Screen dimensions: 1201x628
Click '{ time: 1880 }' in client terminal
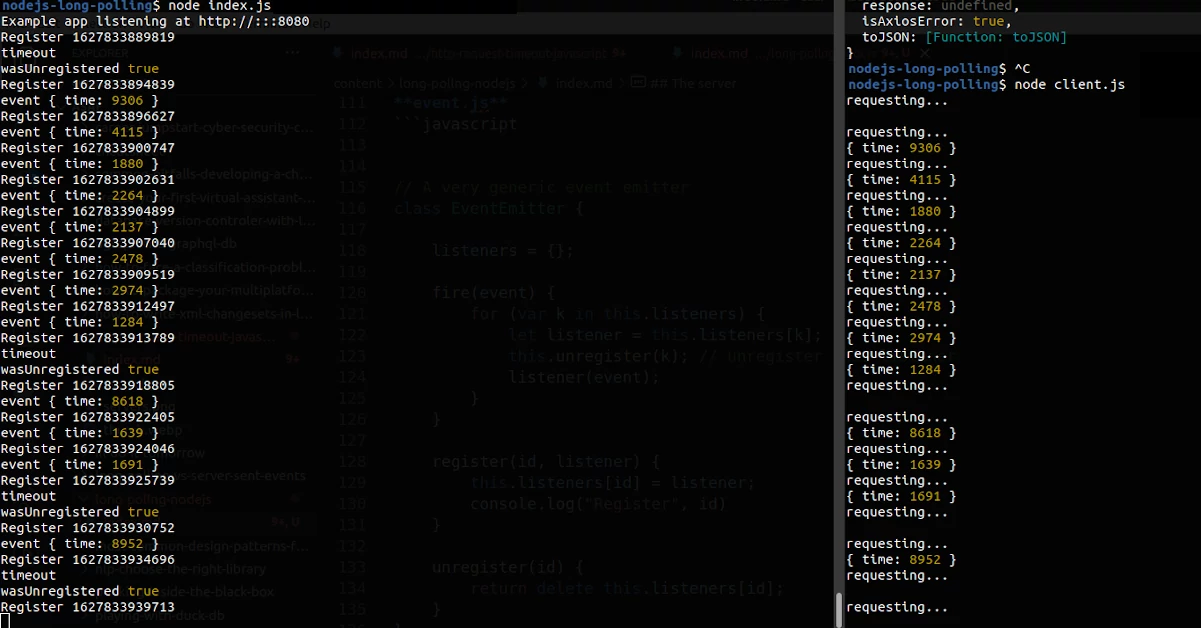[902, 211]
